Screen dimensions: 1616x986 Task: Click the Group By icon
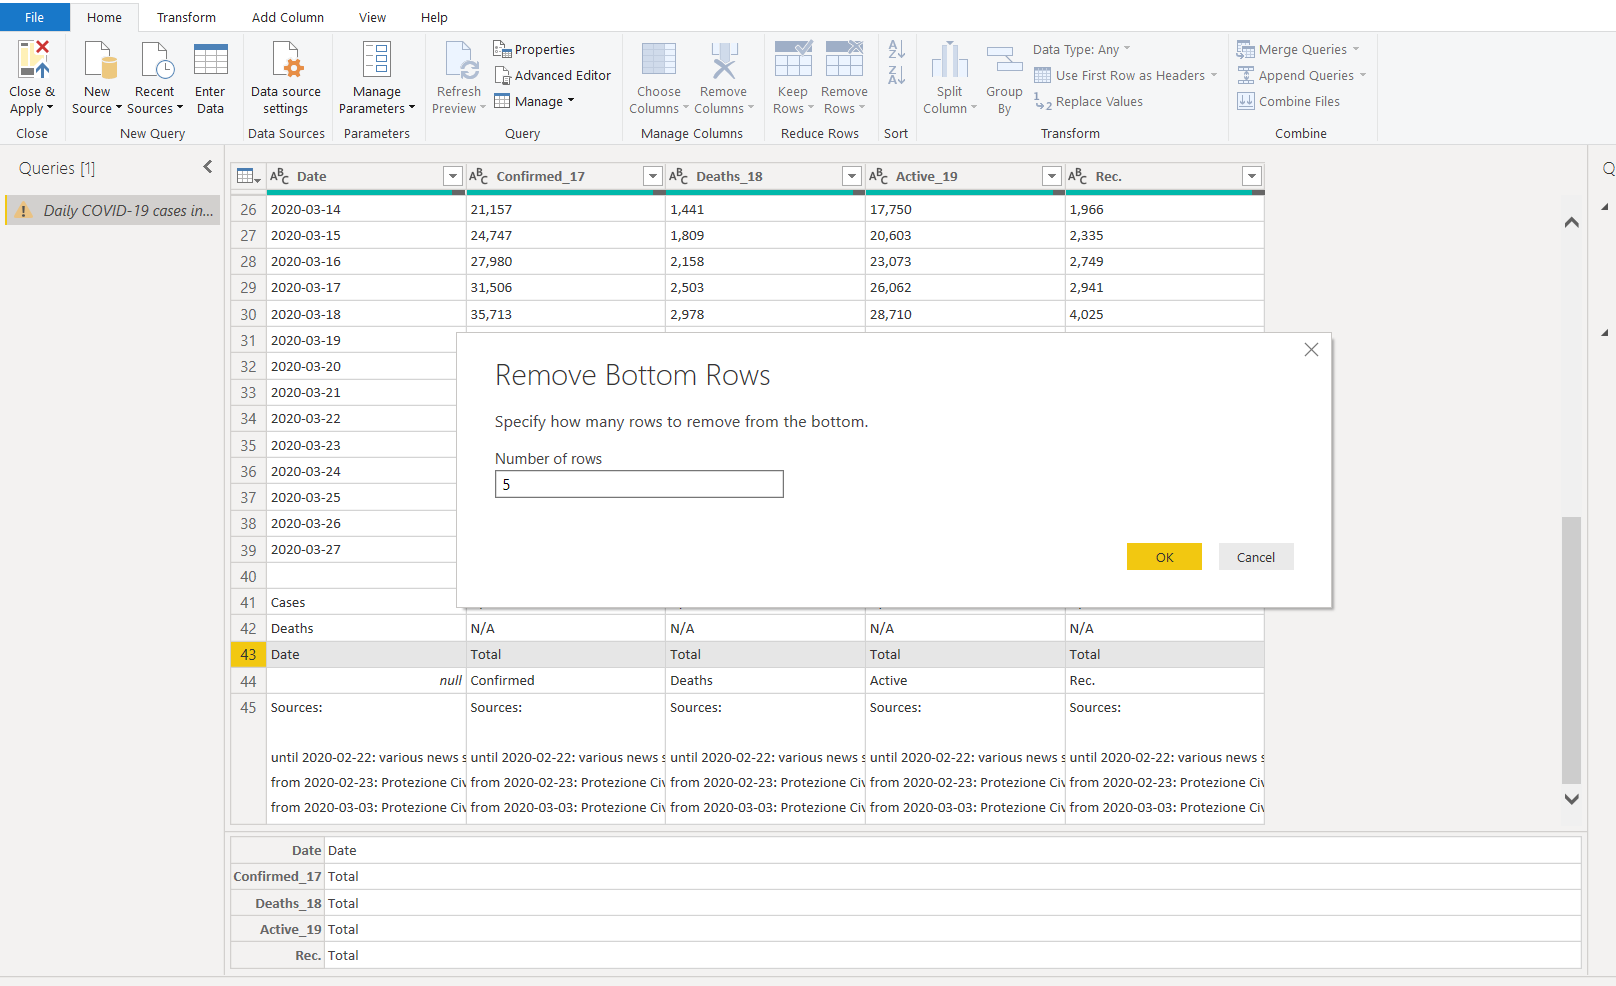(x=1004, y=61)
